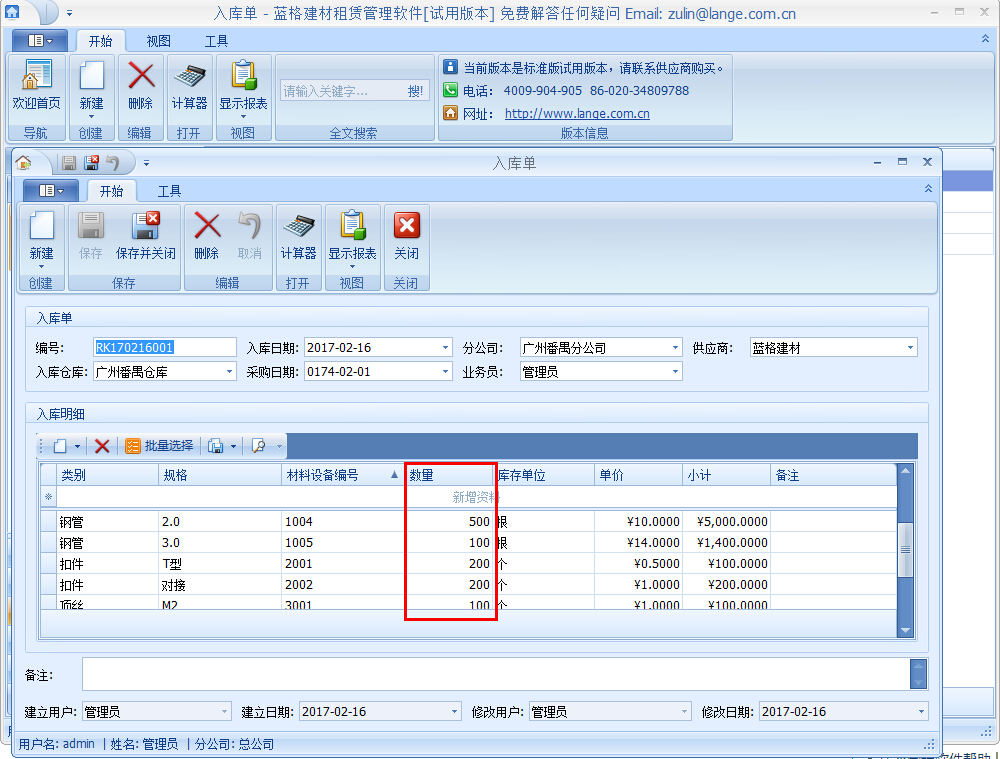Click the 批量选择 button
This screenshot has height=759, width=1000.
(x=159, y=446)
